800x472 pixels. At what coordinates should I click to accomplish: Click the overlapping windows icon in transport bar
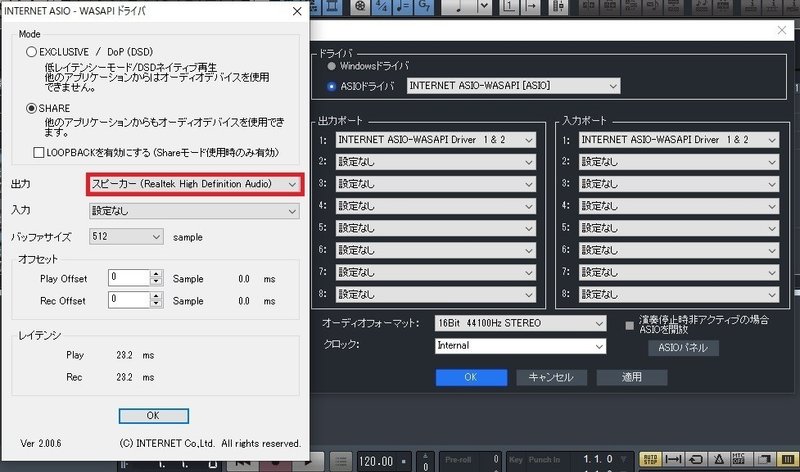764,459
